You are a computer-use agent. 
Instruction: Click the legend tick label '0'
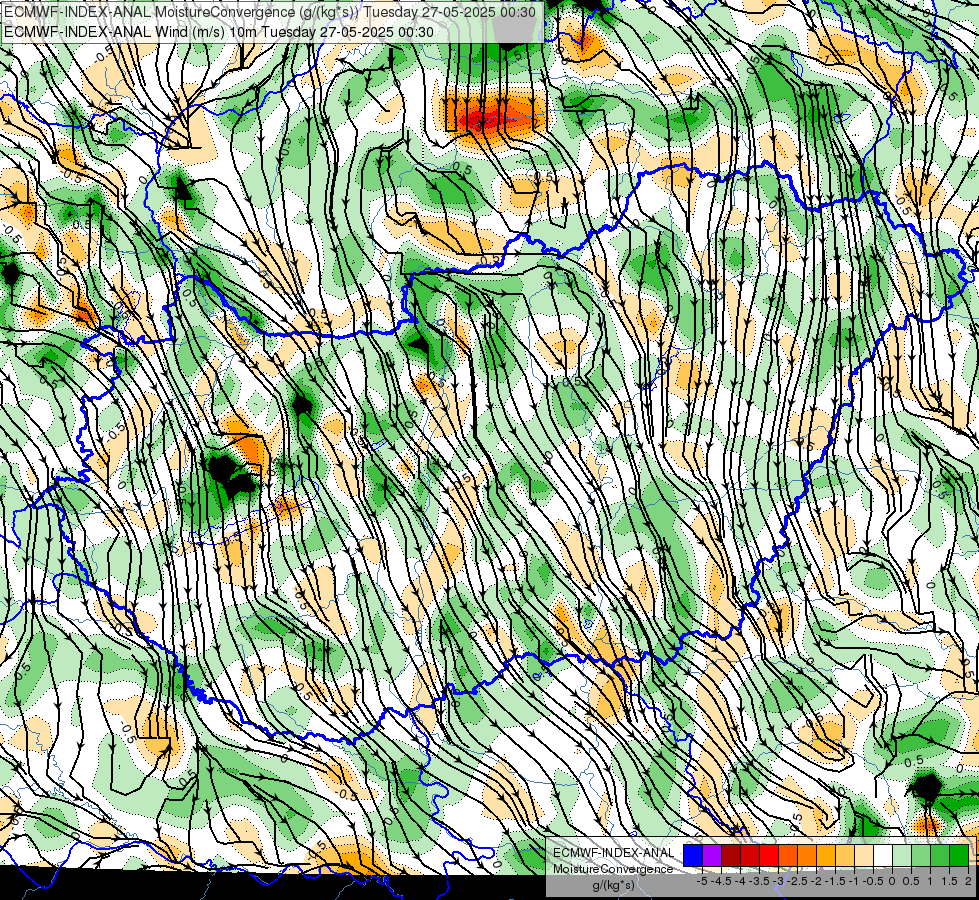point(892,881)
